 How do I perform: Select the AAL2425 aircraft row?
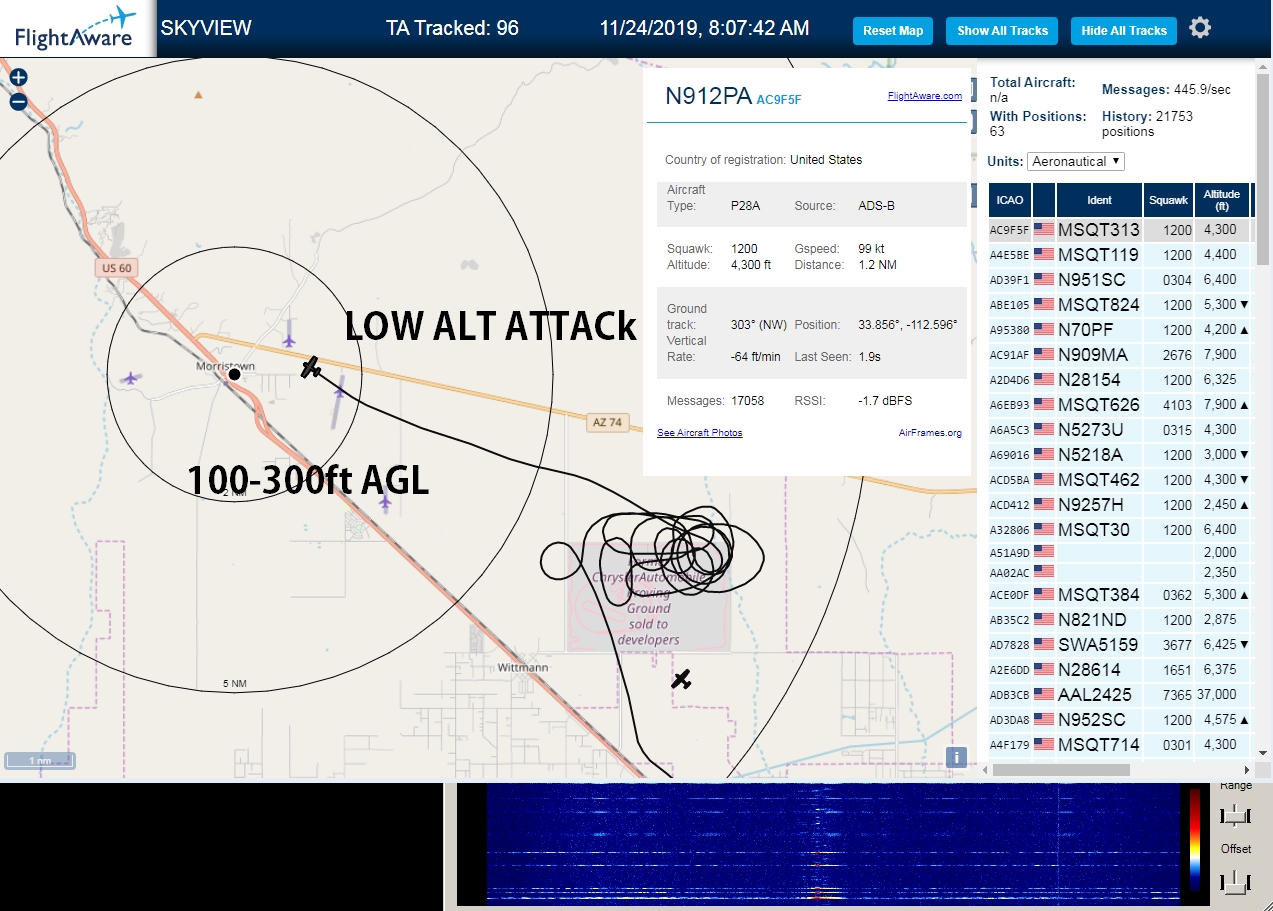pyautogui.click(x=1119, y=695)
